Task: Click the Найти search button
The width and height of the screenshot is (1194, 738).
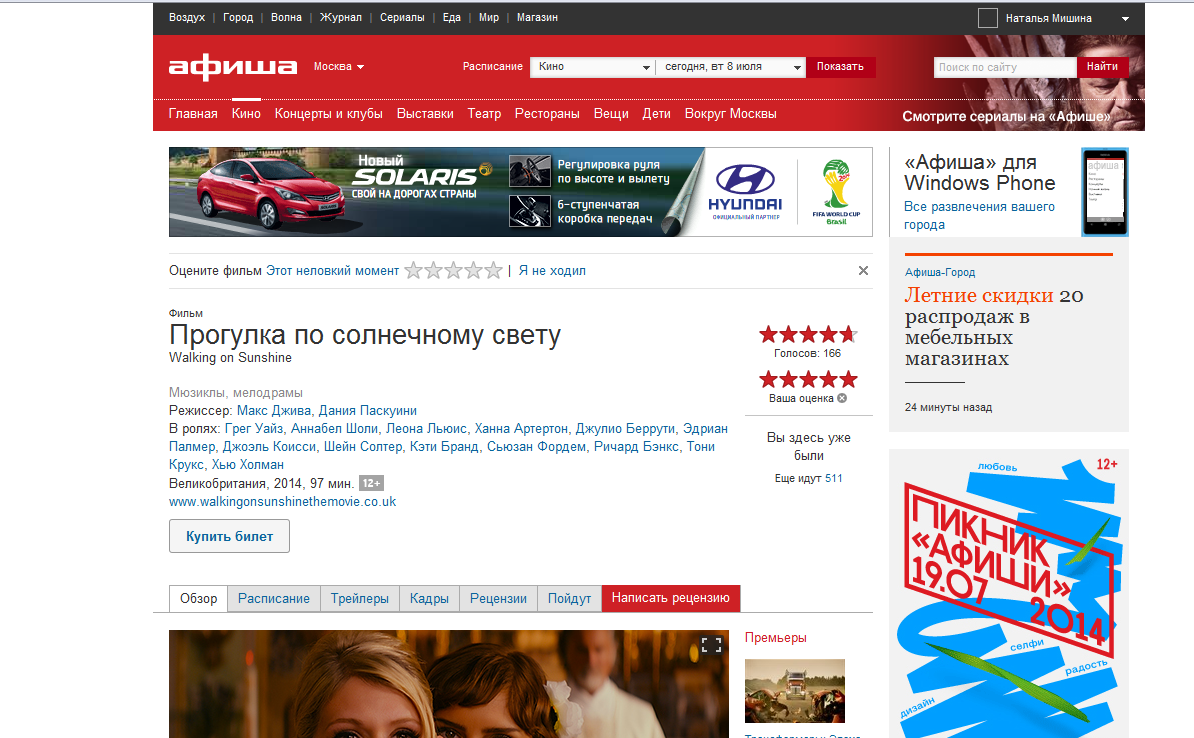Action: [1102, 67]
